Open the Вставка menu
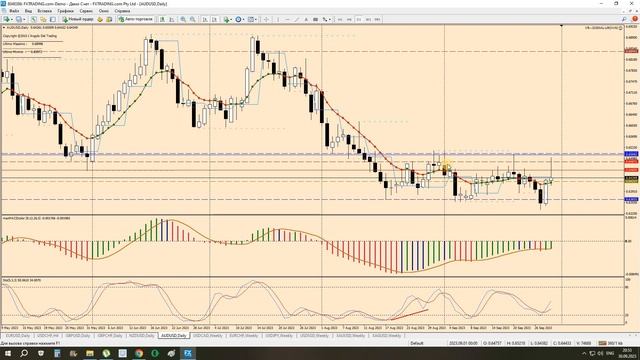The height and width of the screenshot is (360, 640). click(44, 11)
